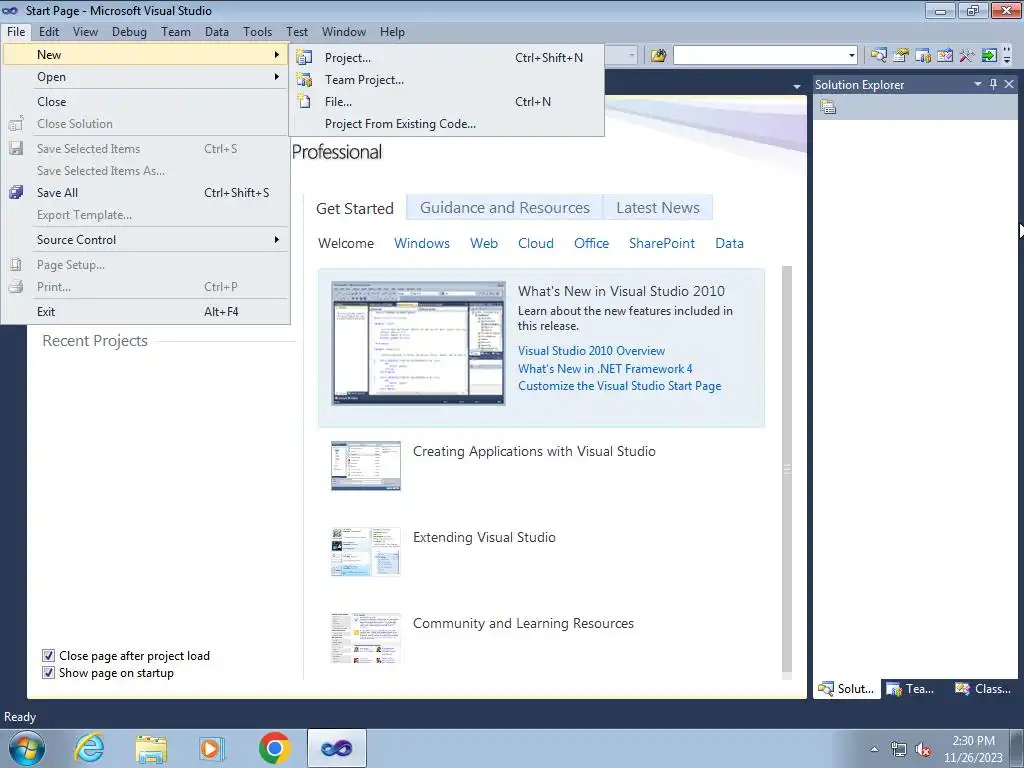Click the green arrow Start Page icon
The width and height of the screenshot is (1024, 768).
coord(989,56)
